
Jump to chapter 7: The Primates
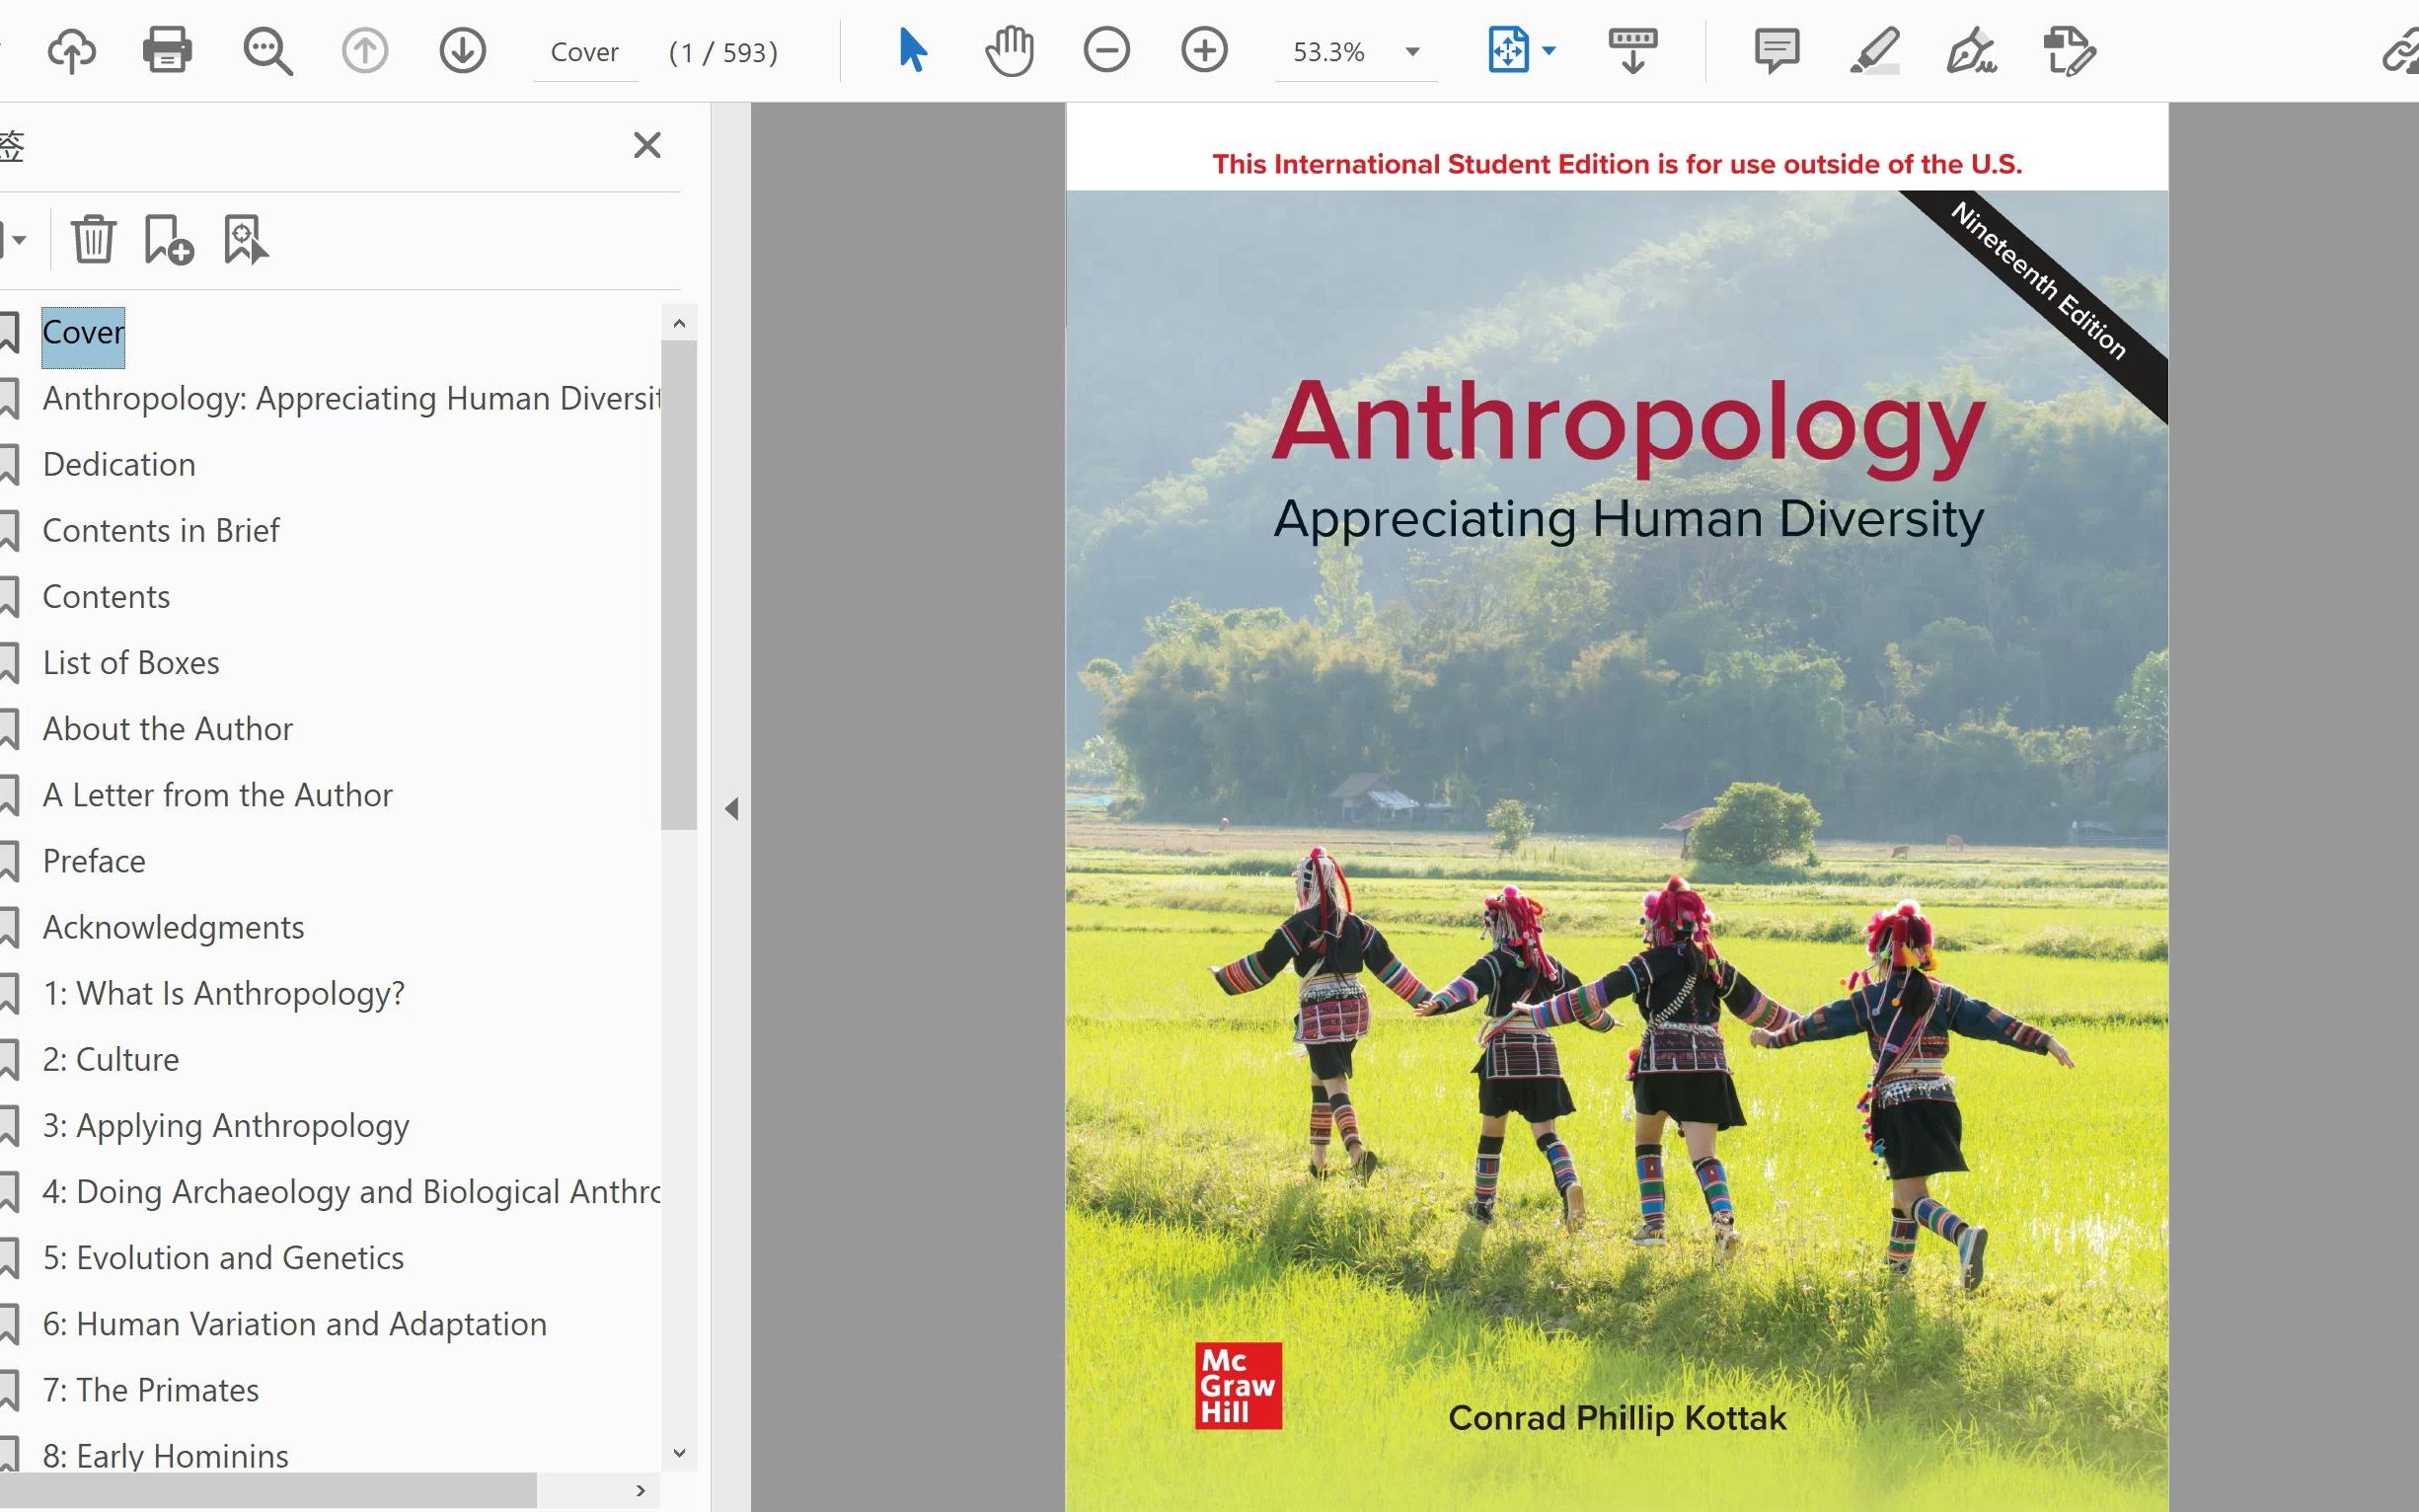point(151,1389)
